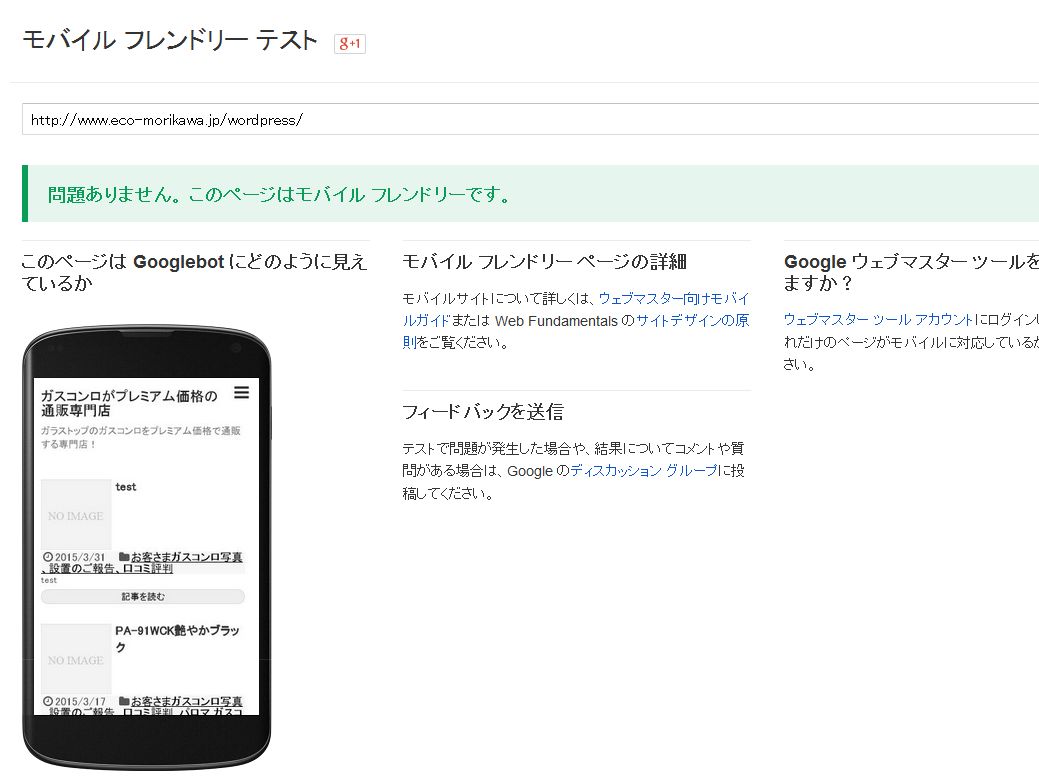Select the PA-91WCK艶やかブラック post title
The height and width of the screenshot is (781, 1039).
point(177,639)
